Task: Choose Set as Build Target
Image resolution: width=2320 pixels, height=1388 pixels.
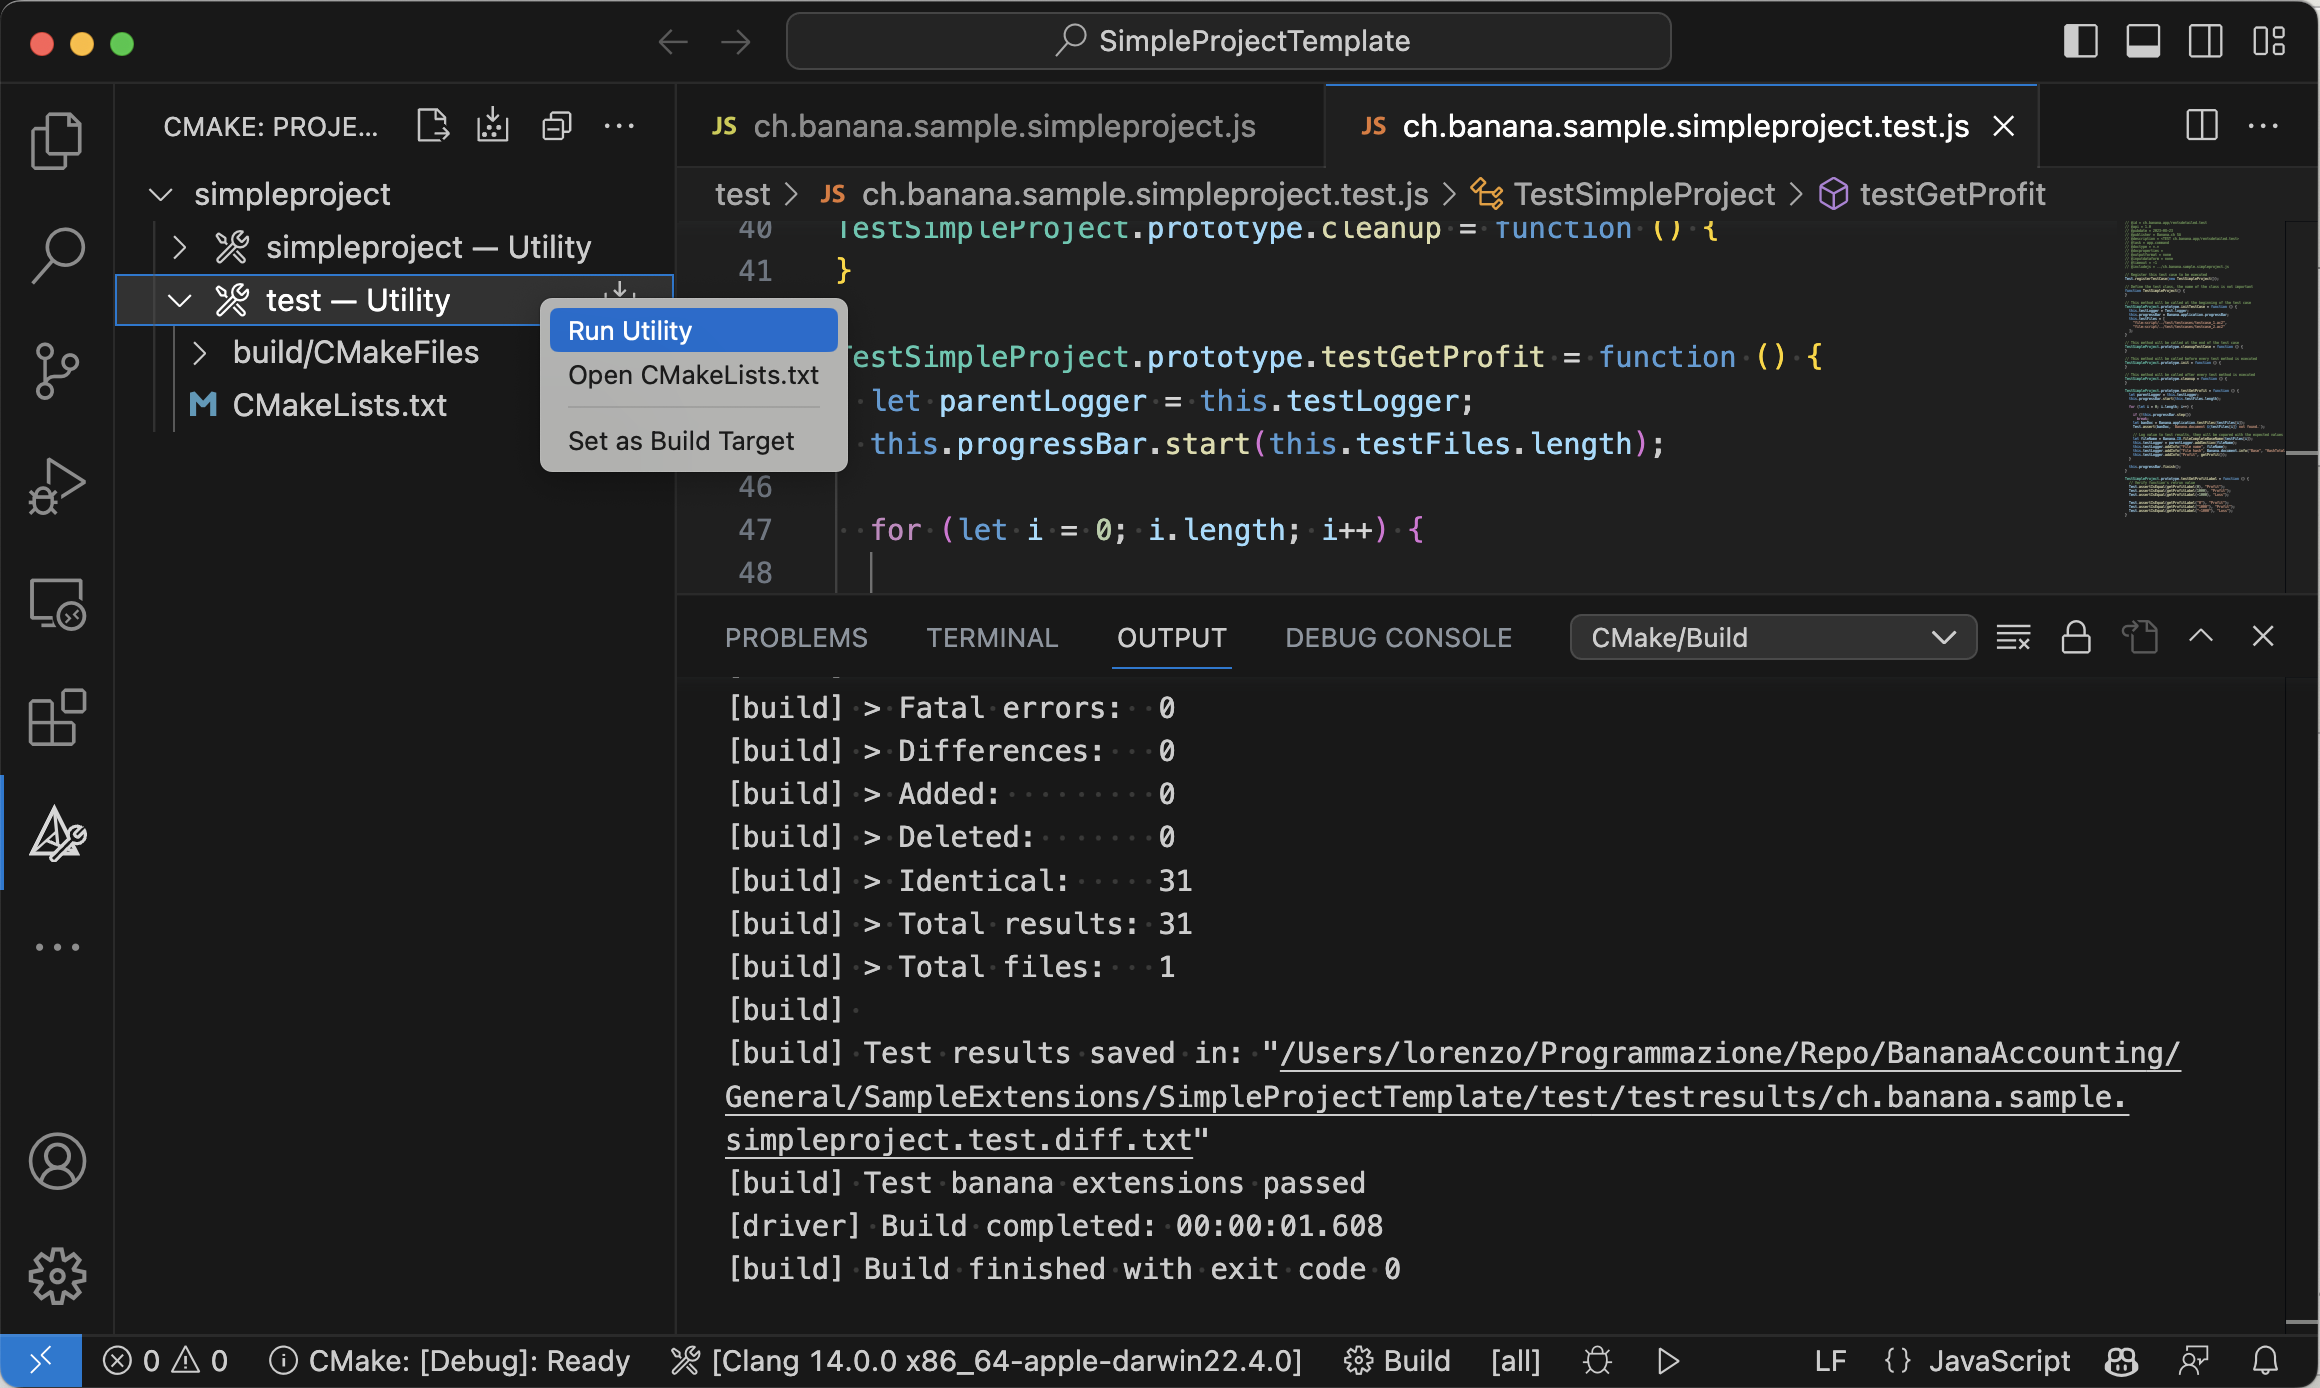Action: tap(693, 441)
